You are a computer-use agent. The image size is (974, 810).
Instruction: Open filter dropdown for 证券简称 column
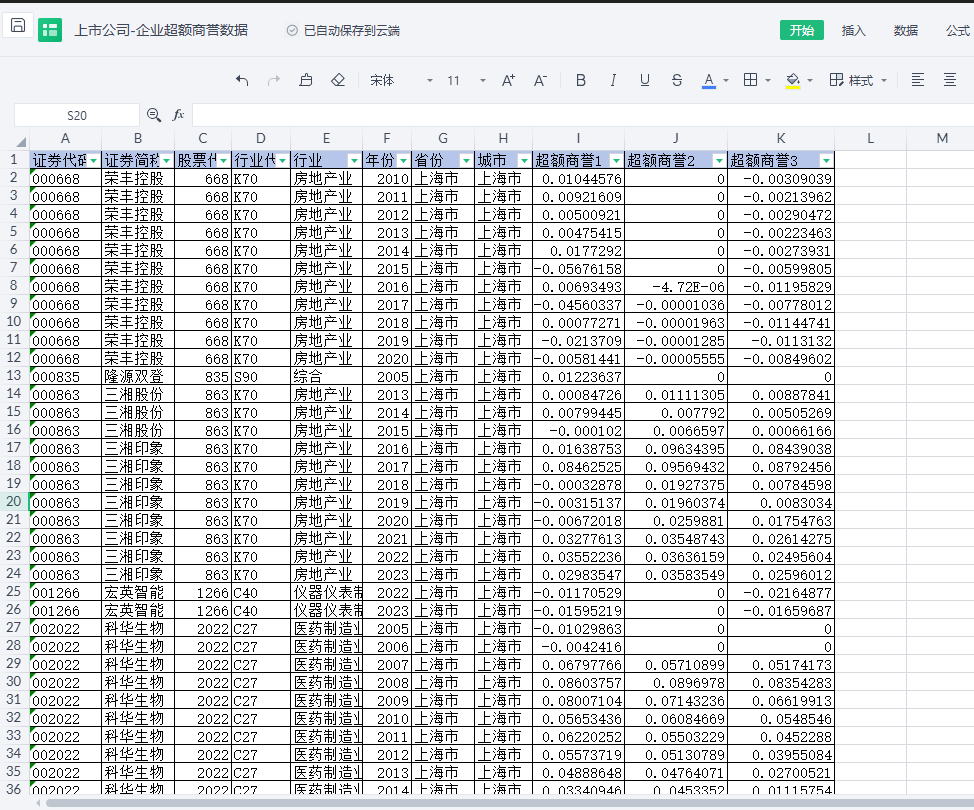[x=166, y=161]
